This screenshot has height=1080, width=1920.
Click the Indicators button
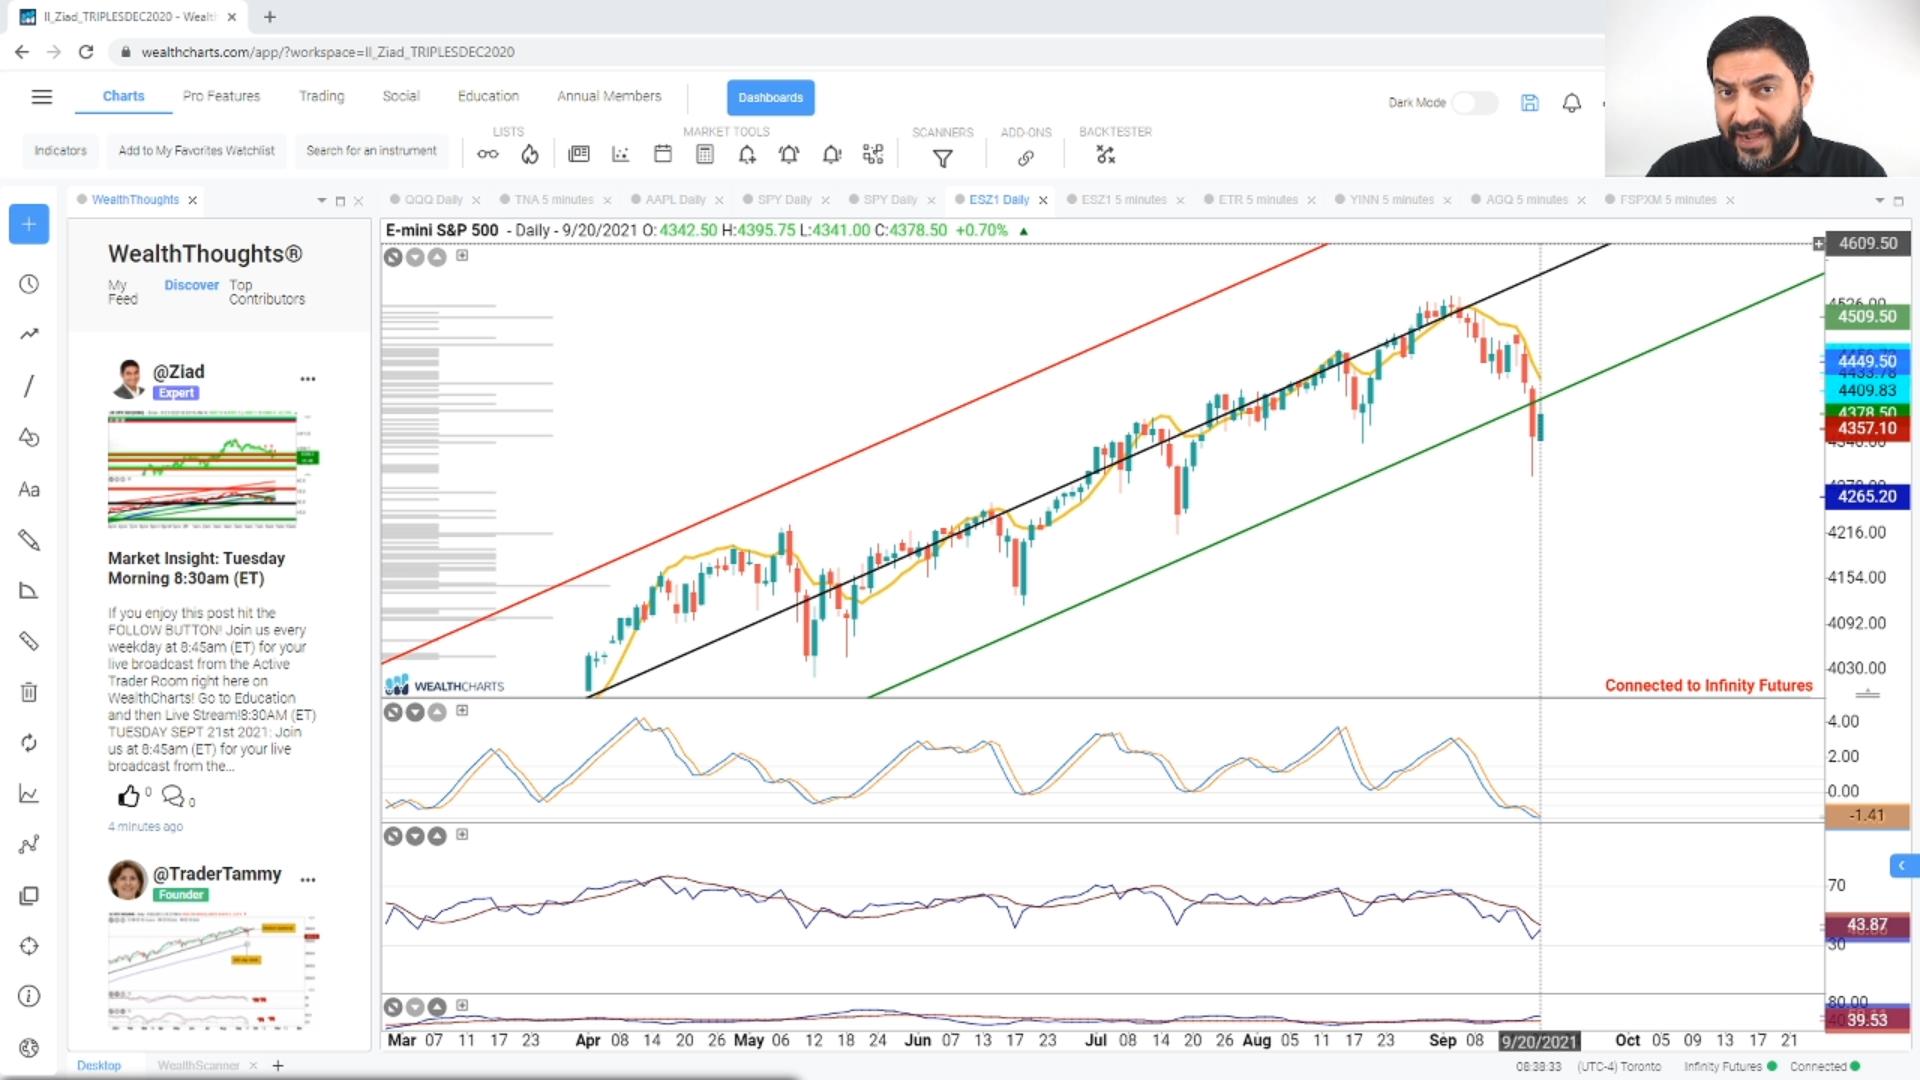click(x=60, y=151)
